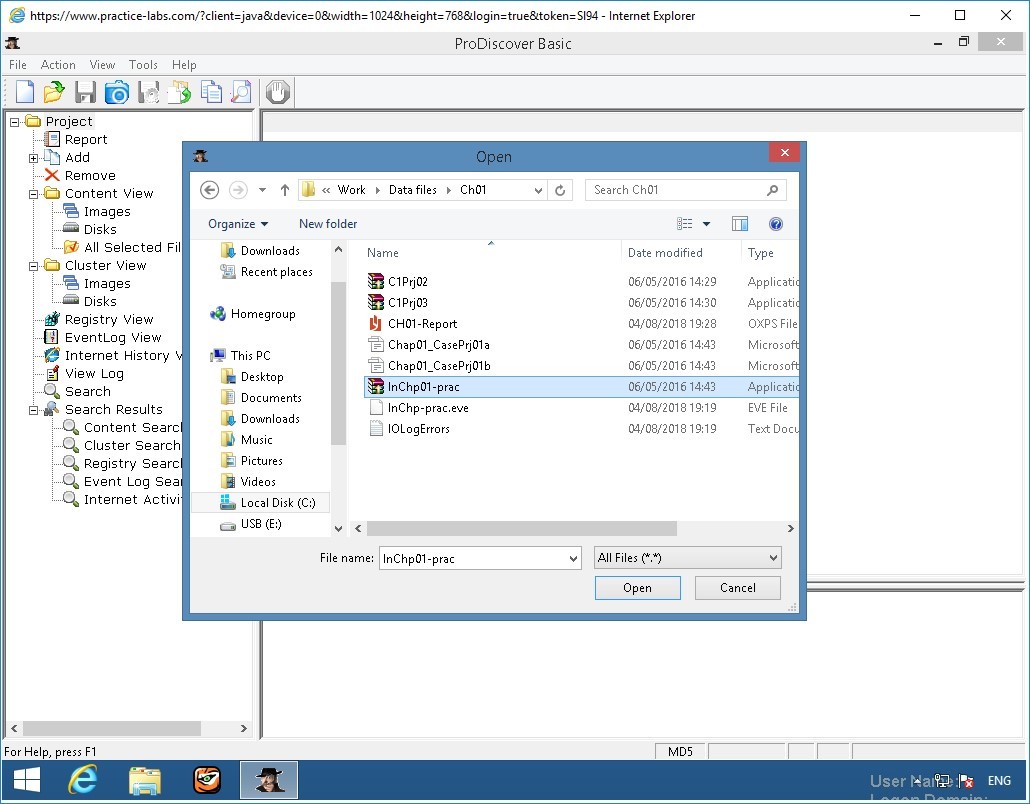Select All Selected Files tree item
The height and width of the screenshot is (804, 1030).
pos(132,248)
